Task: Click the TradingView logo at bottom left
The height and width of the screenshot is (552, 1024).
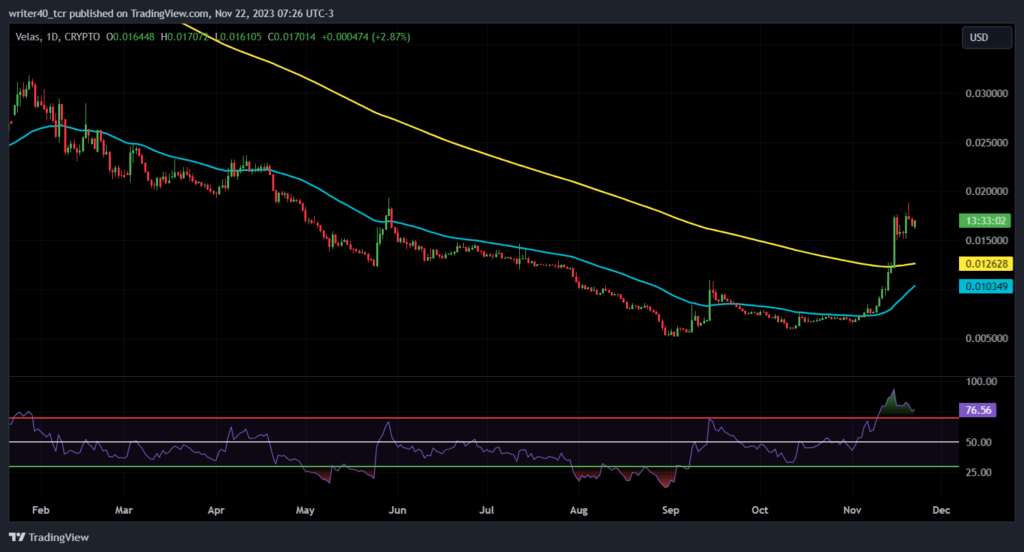Action: [49, 537]
